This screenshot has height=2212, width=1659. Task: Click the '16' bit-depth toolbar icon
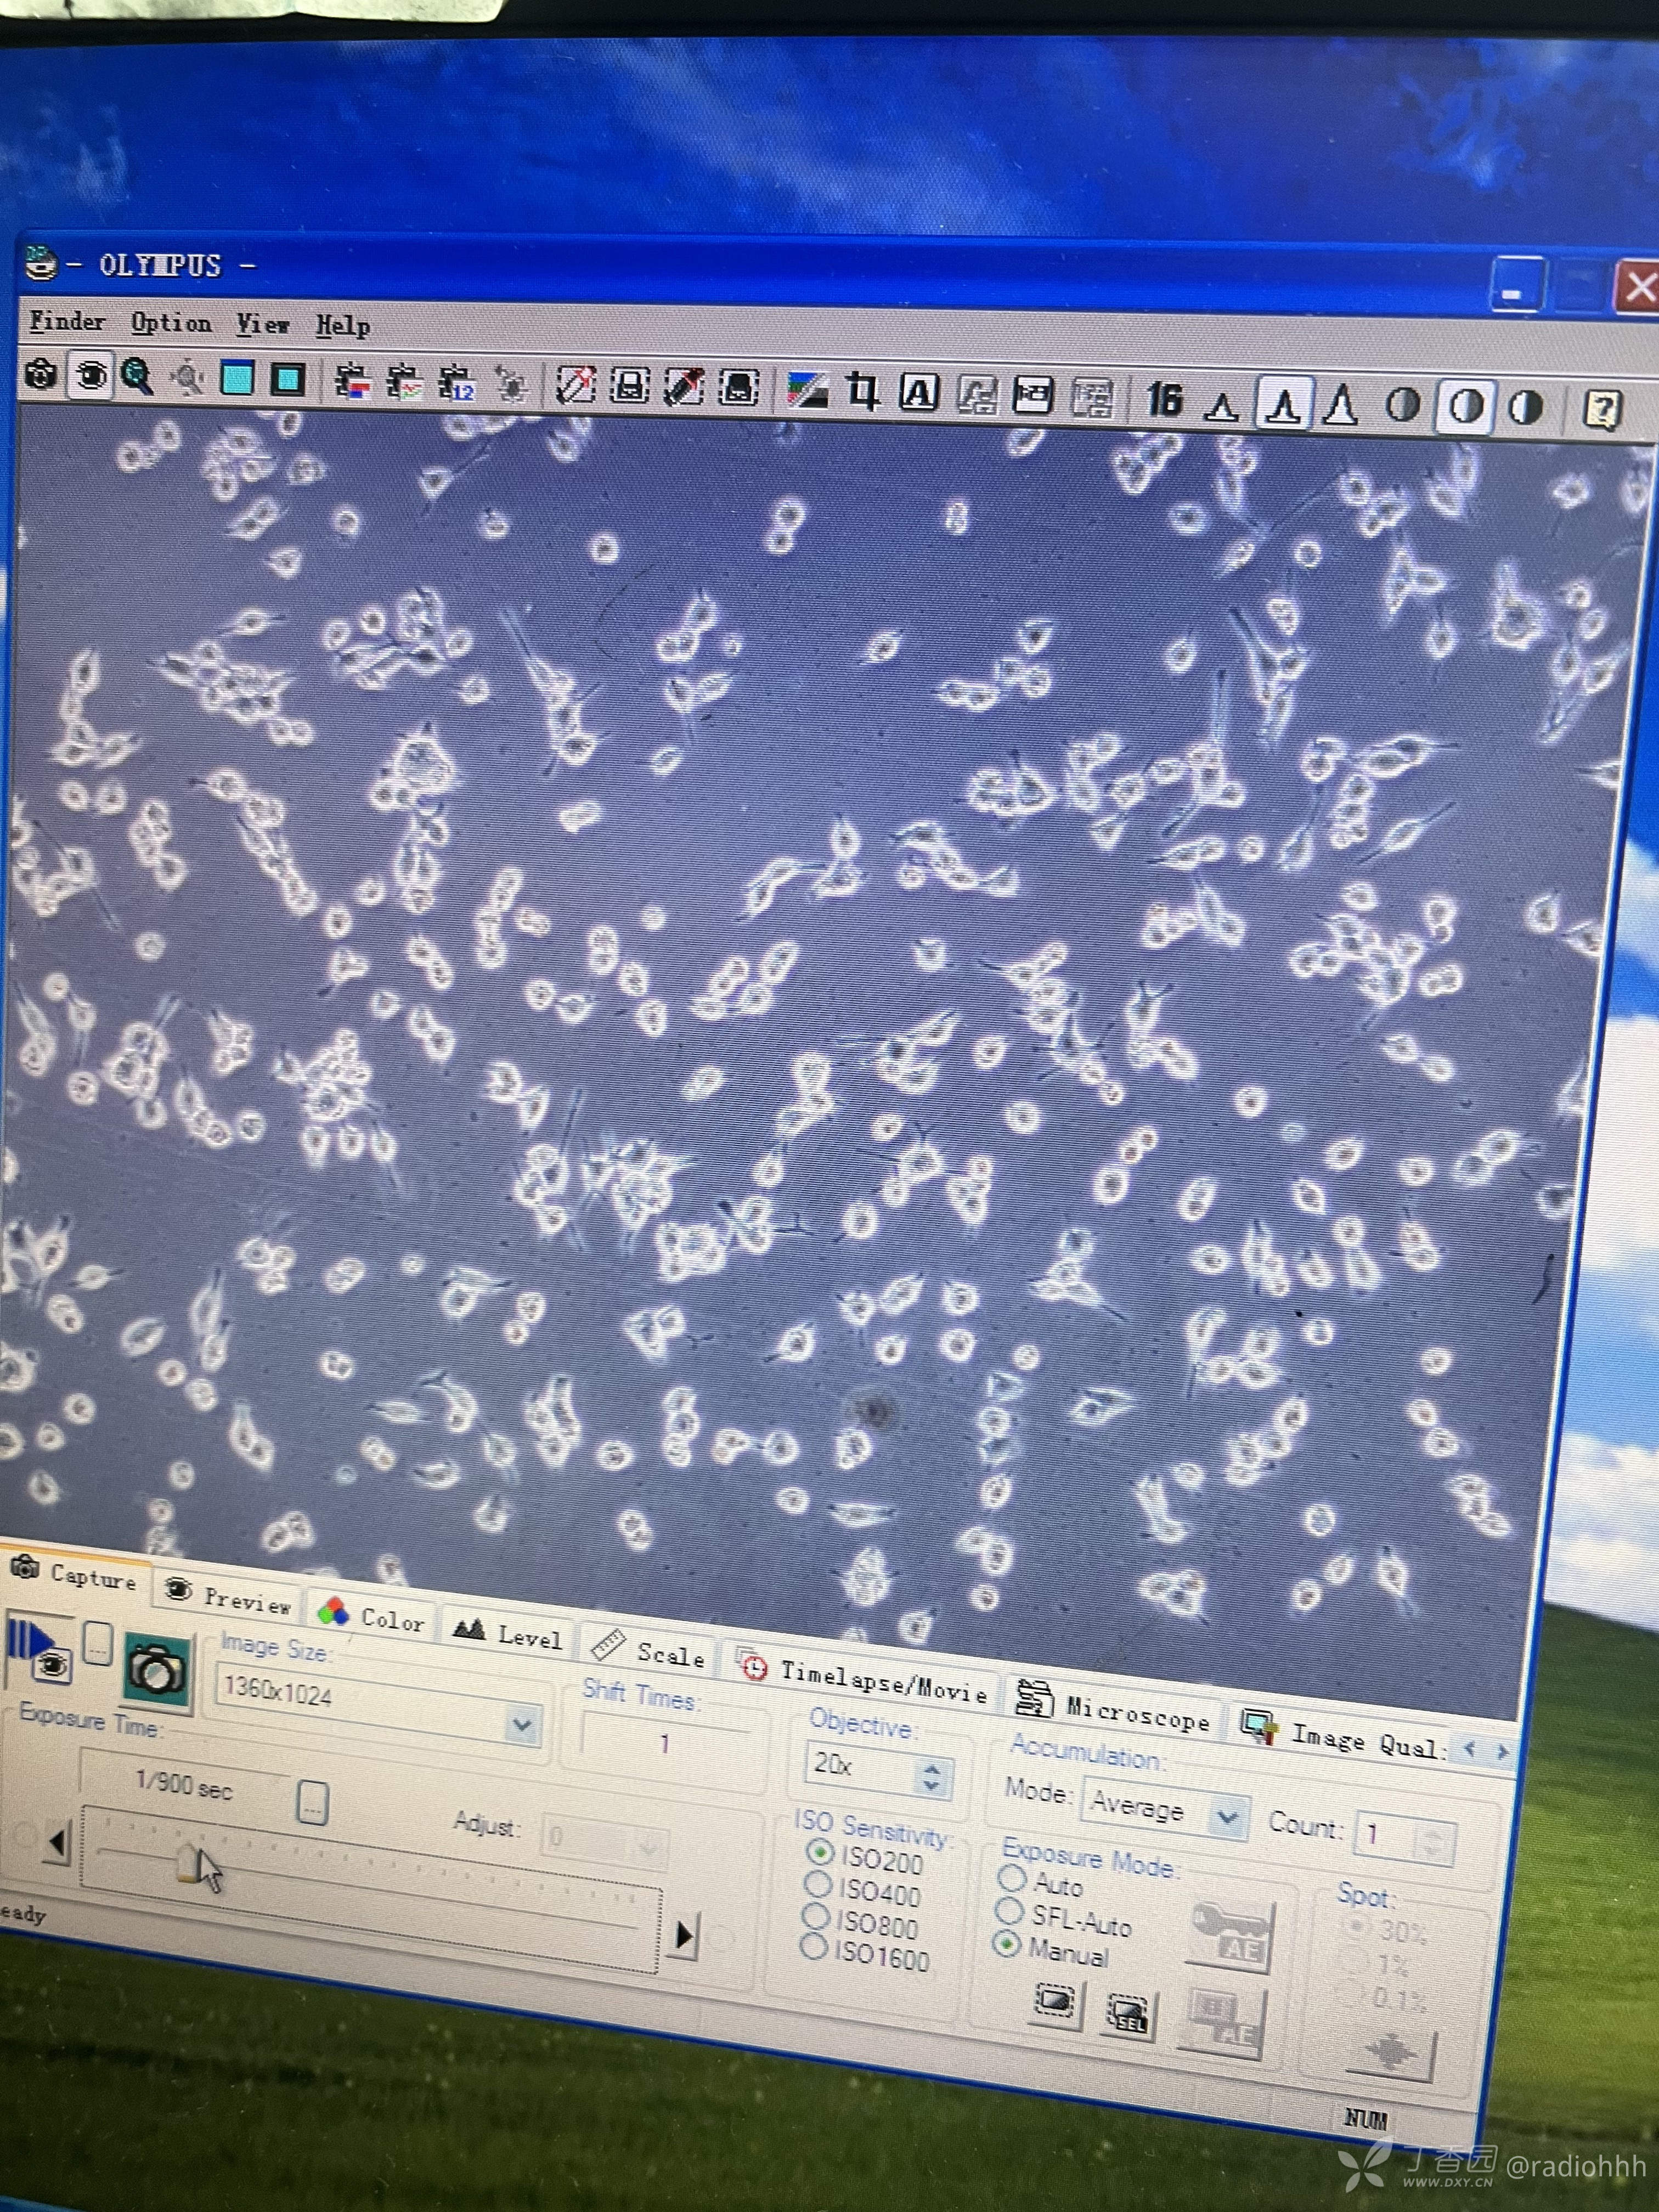(x=1164, y=400)
